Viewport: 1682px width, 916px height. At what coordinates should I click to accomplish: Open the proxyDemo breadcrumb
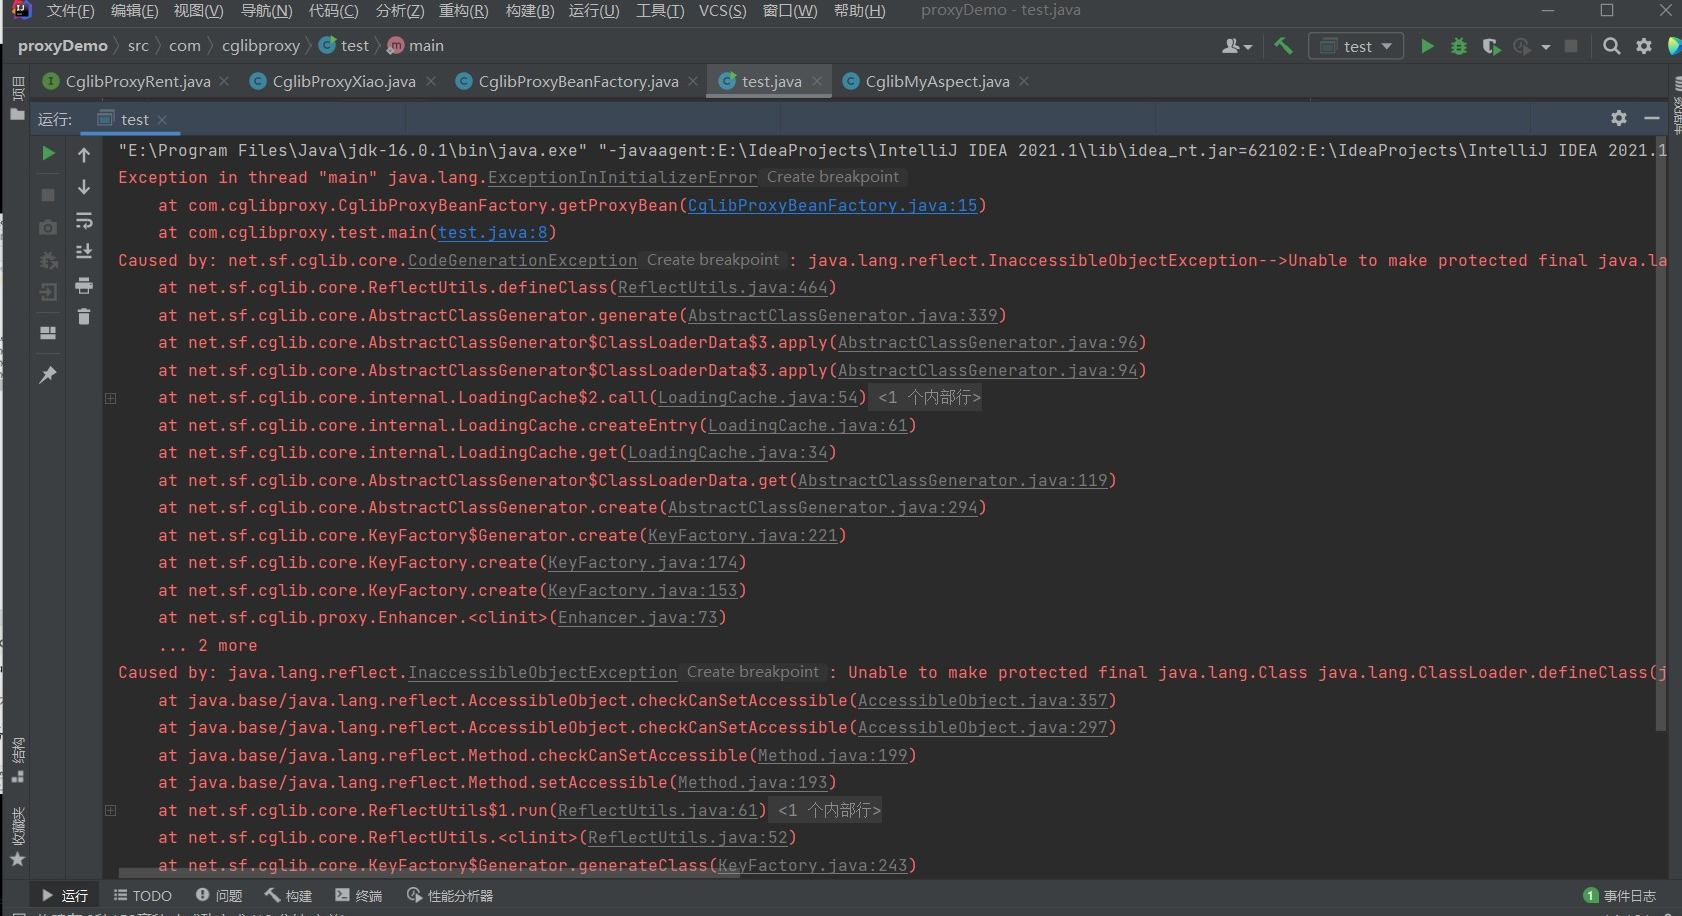pyautogui.click(x=62, y=45)
